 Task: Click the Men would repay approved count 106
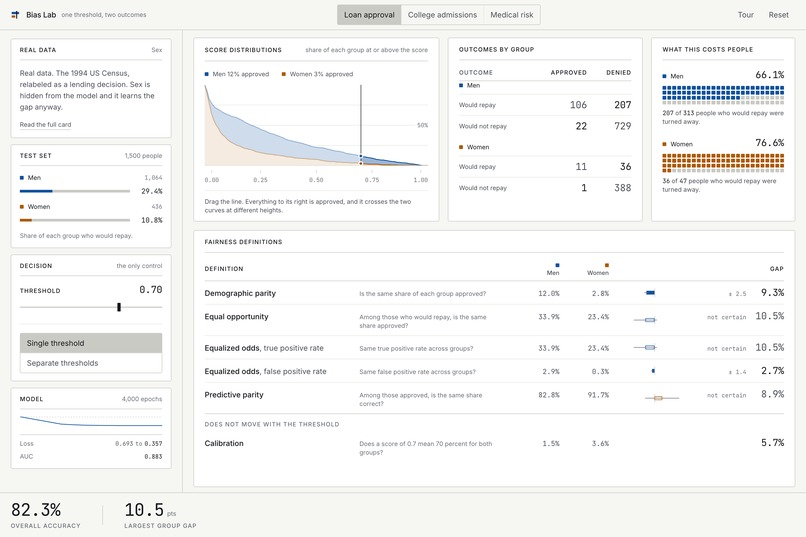pyautogui.click(x=578, y=105)
